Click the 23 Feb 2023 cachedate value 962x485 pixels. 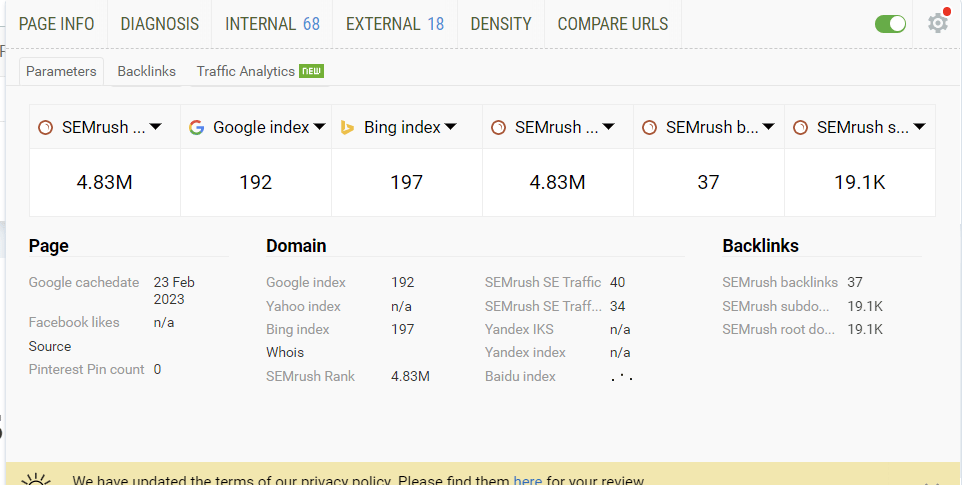coord(174,291)
